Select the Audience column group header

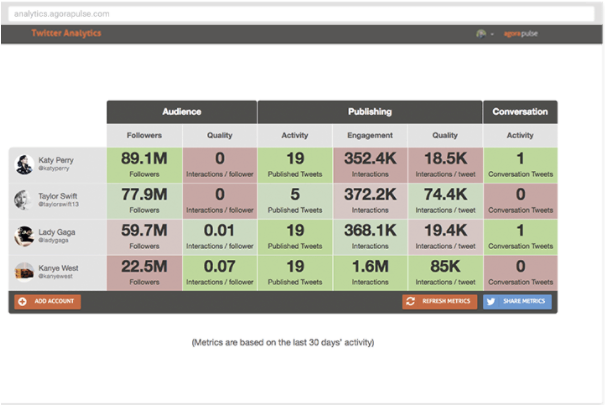pos(182,112)
